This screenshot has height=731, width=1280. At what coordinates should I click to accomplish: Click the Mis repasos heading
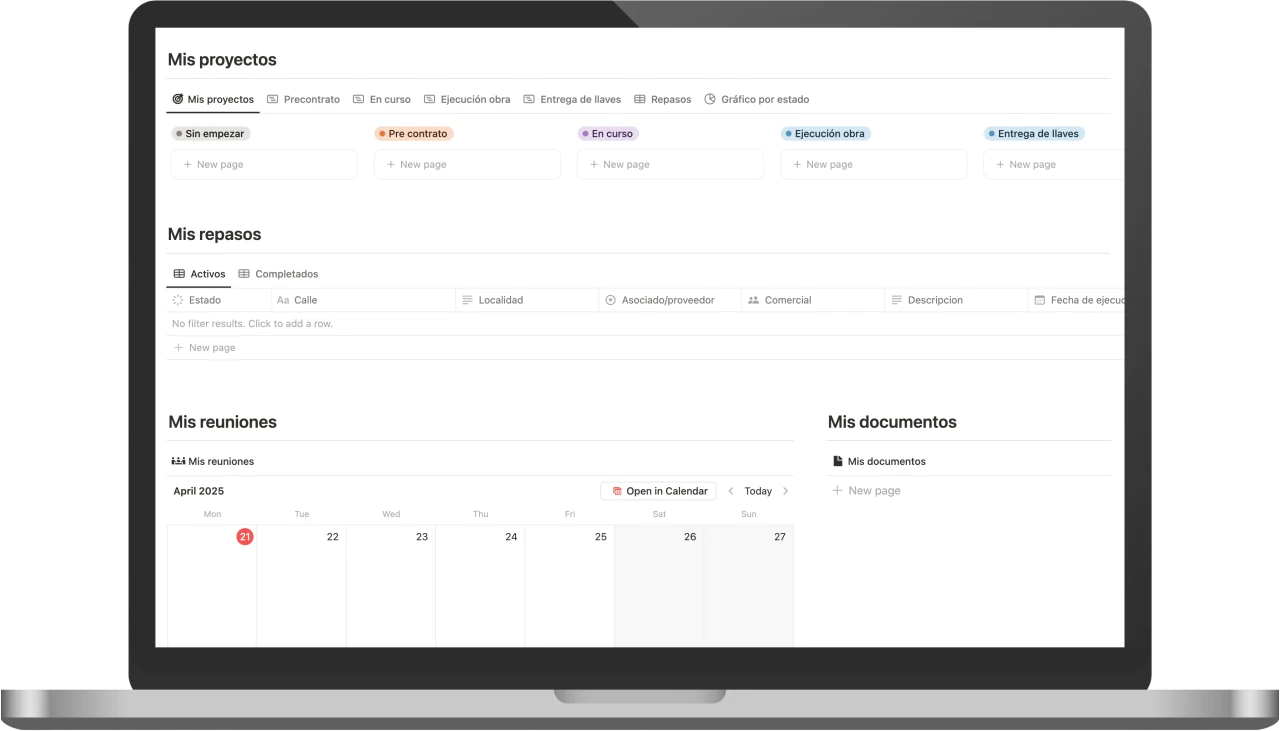[x=215, y=235]
